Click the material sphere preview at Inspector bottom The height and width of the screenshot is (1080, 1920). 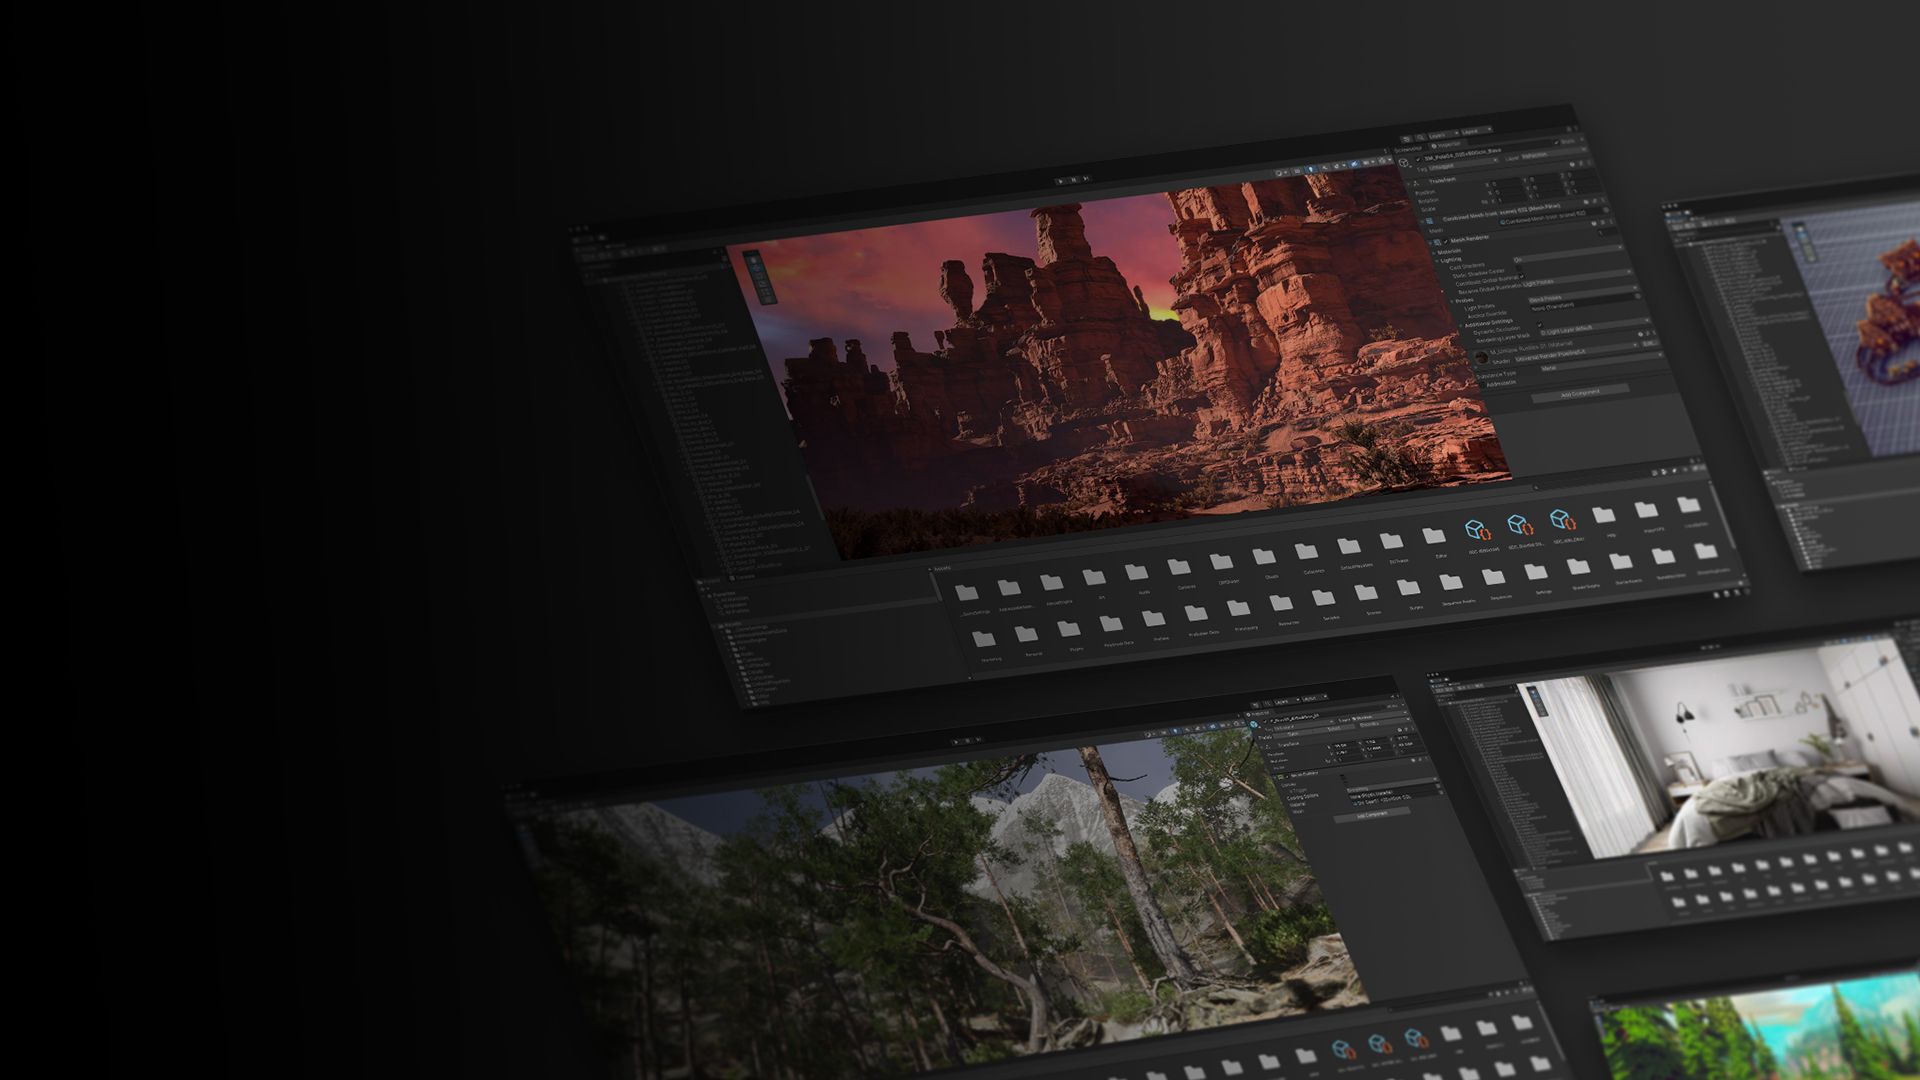tap(1483, 358)
